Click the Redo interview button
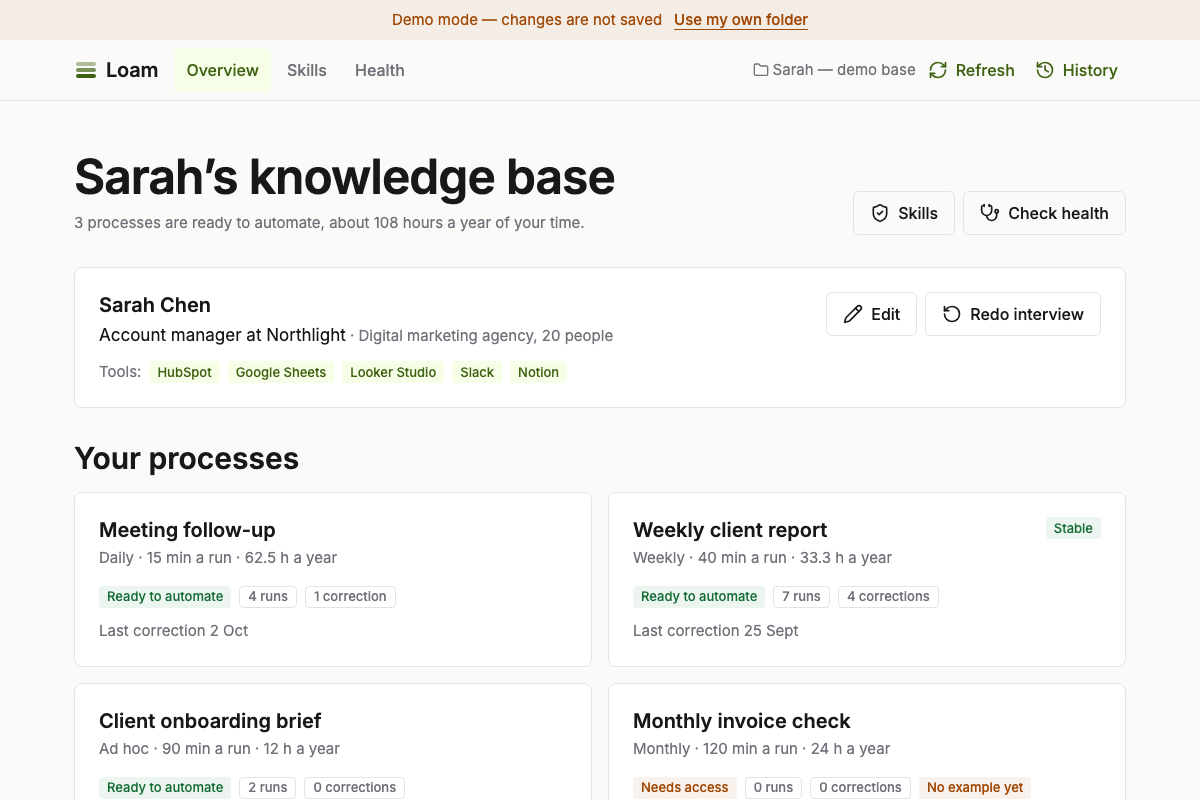The height and width of the screenshot is (800, 1200). tap(1013, 314)
